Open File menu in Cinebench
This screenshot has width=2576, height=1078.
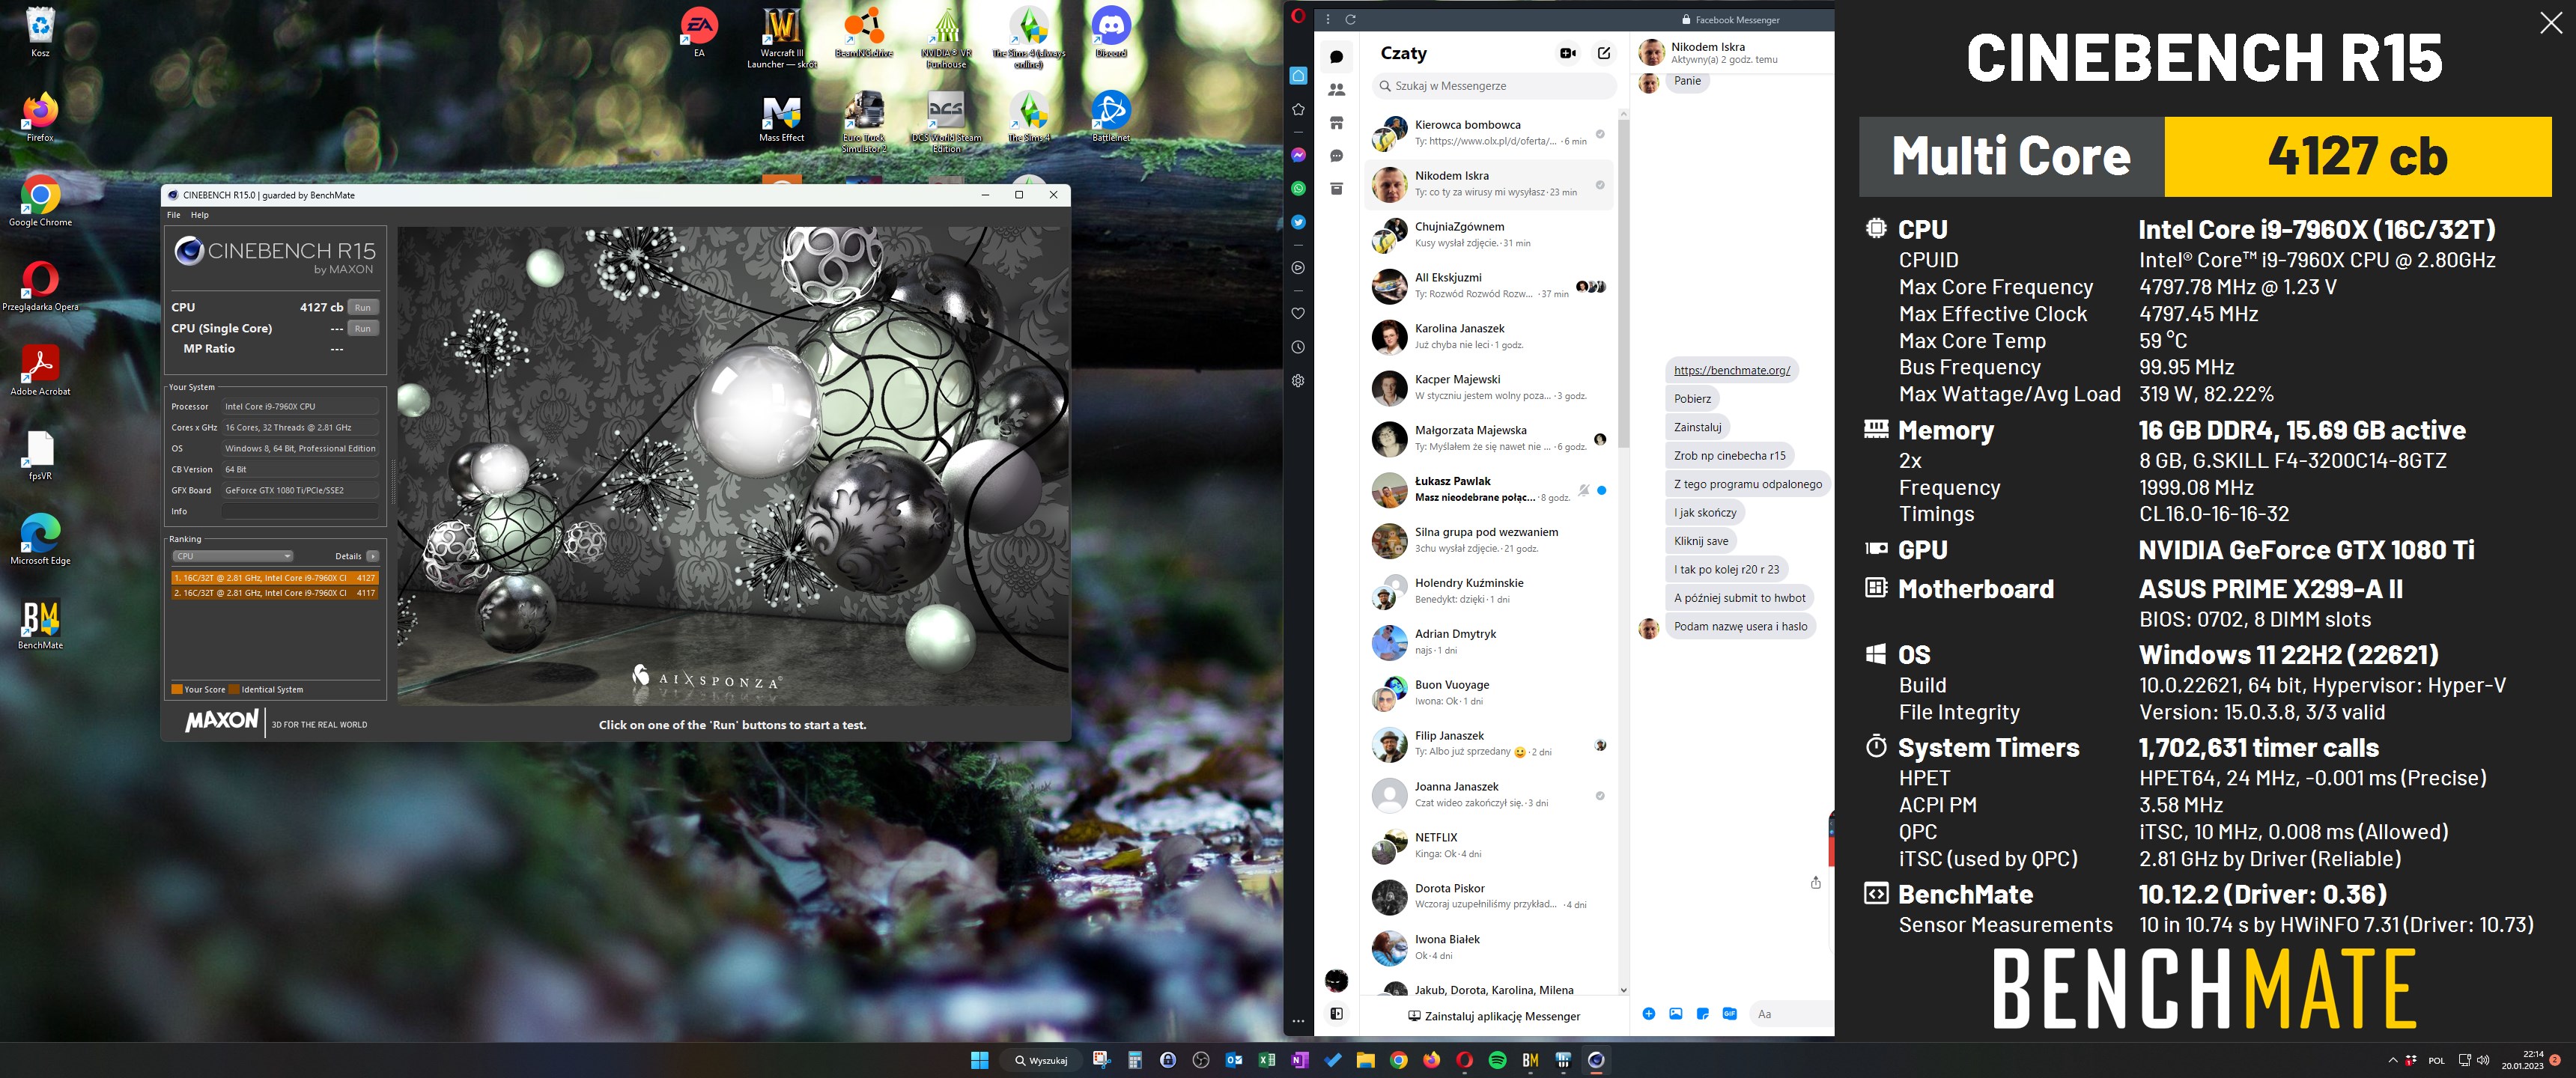pos(173,215)
